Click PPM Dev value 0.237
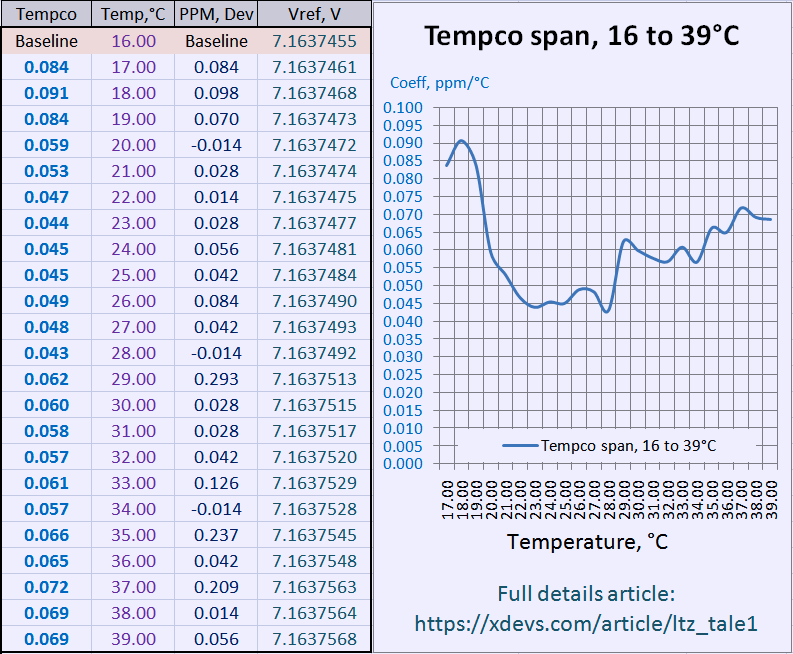Image resolution: width=793 pixels, height=654 pixels. [216, 535]
